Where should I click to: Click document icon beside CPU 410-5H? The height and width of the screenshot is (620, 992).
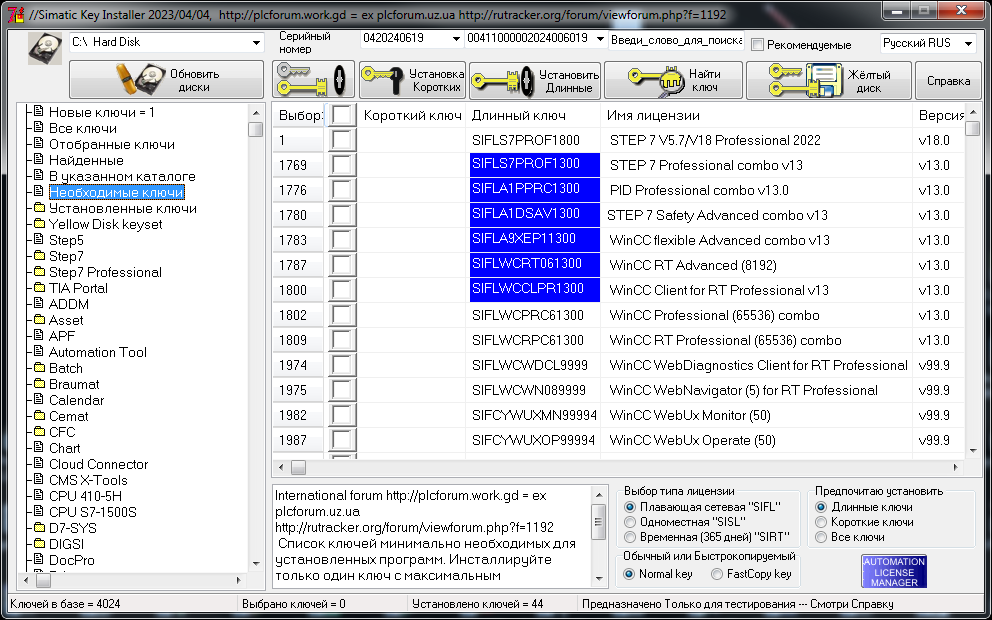tap(39, 495)
